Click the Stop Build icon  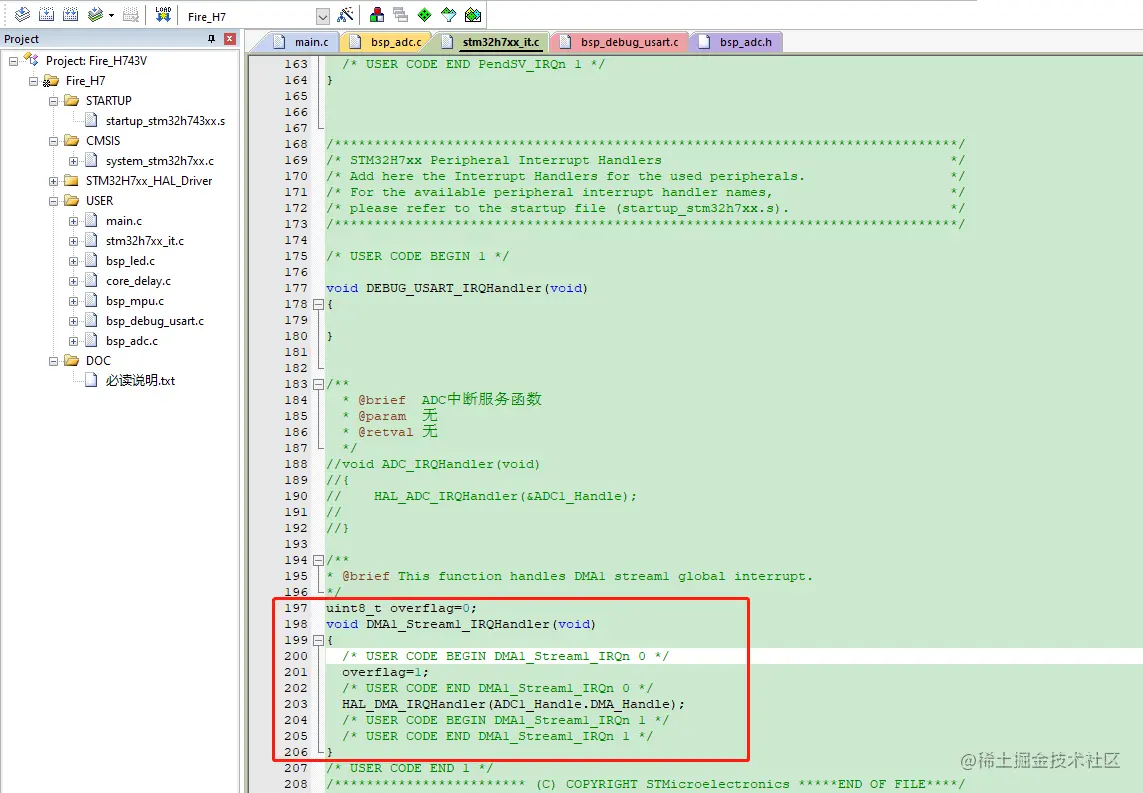tap(131, 15)
